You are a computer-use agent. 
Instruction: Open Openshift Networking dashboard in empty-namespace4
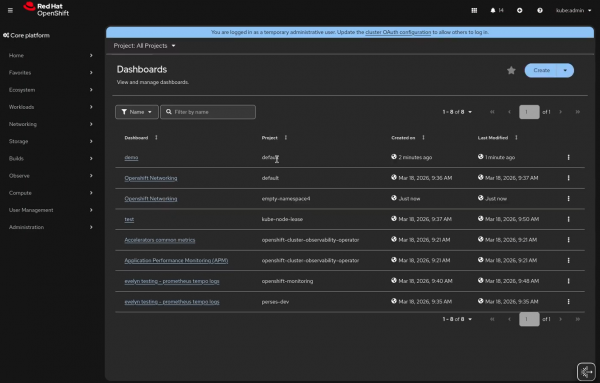click(151, 199)
